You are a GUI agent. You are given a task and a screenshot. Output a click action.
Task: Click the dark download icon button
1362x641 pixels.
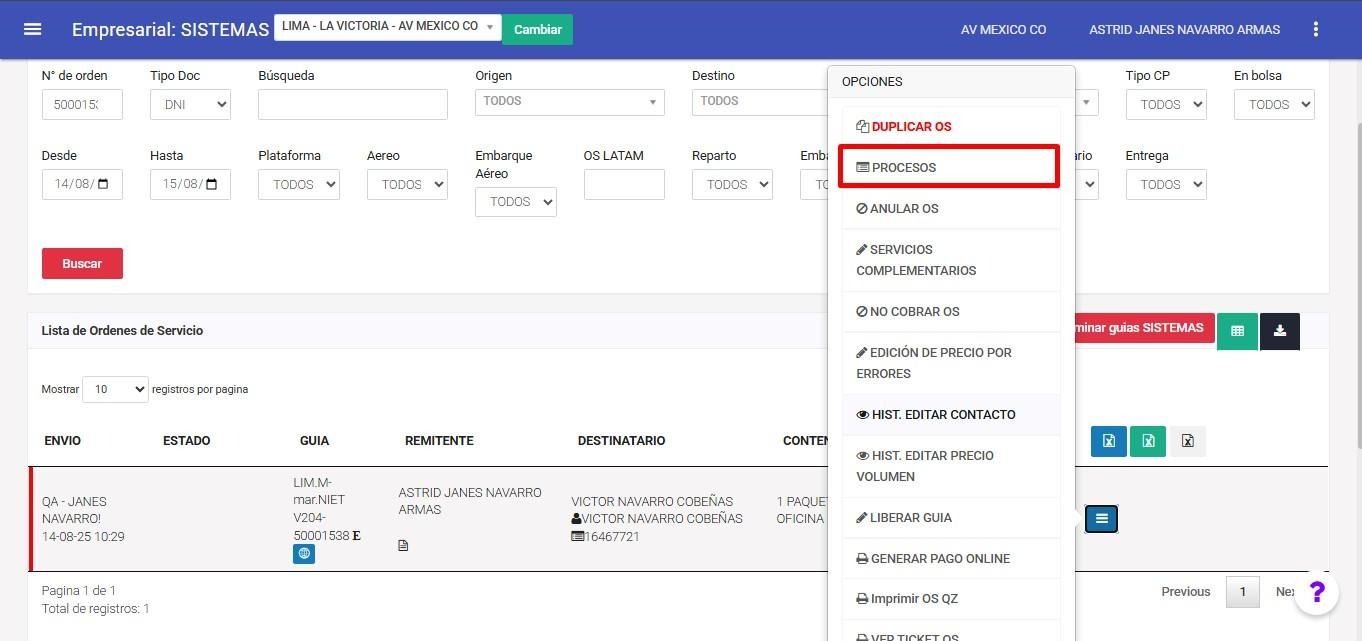tap(1279, 331)
